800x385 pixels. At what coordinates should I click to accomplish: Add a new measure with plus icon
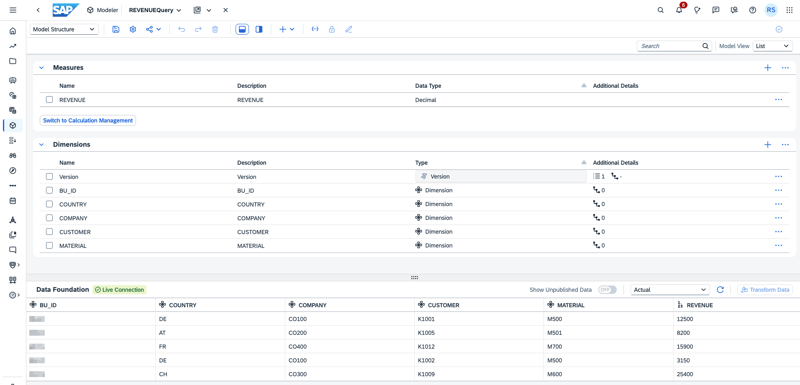(x=767, y=67)
